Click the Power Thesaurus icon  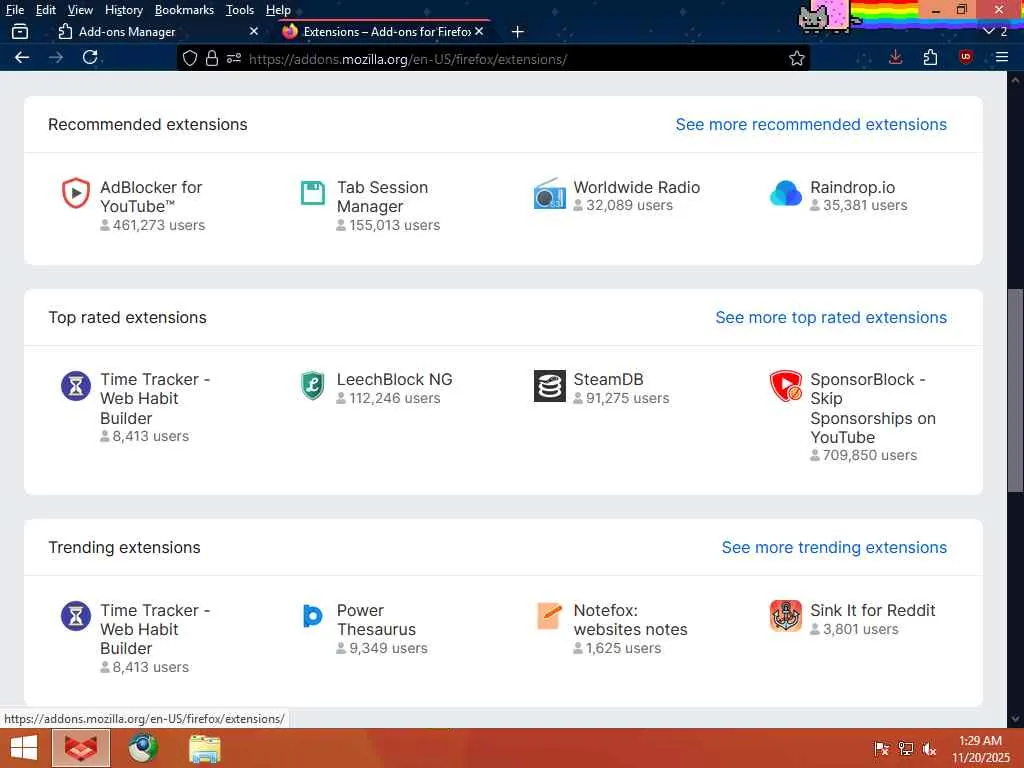(312, 616)
